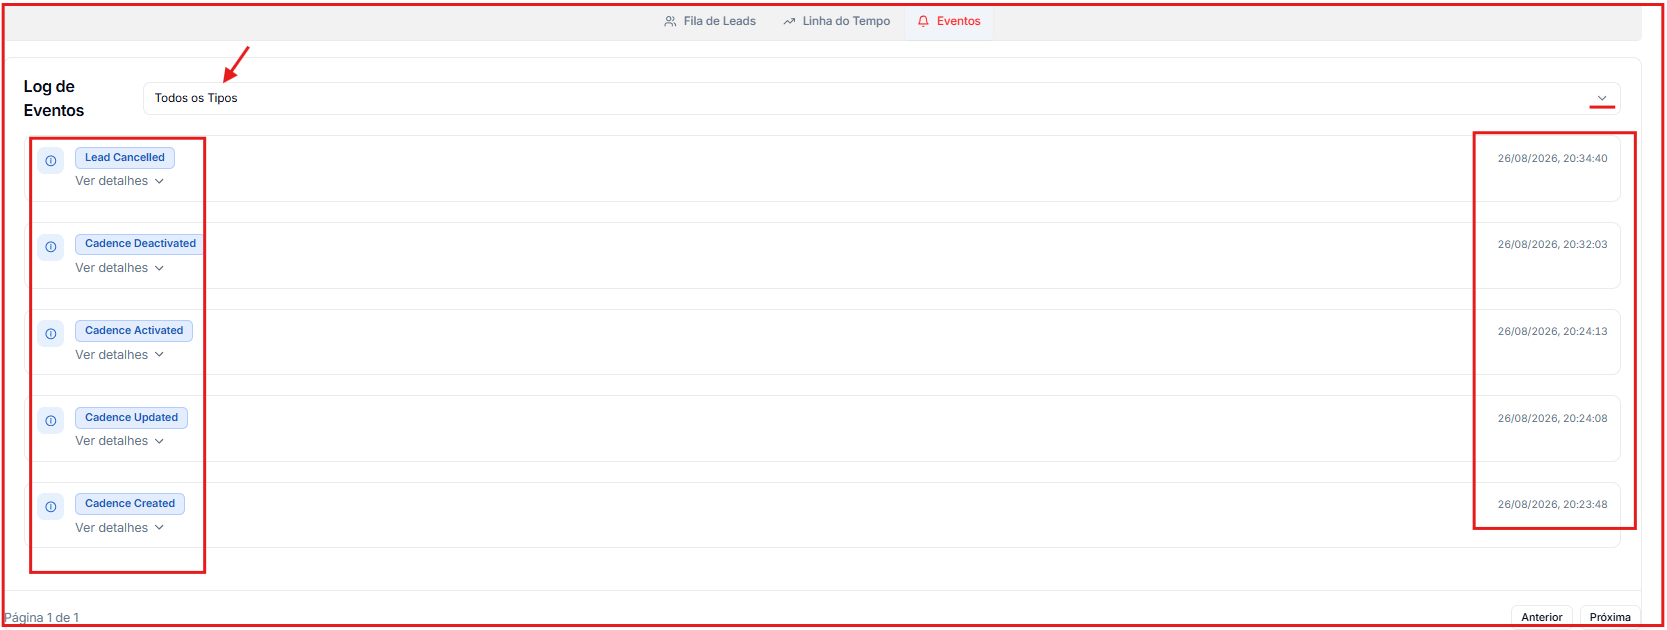Viewport: 1667px width, 630px height.
Task: Click the bell icon on Eventos
Action: point(923,21)
